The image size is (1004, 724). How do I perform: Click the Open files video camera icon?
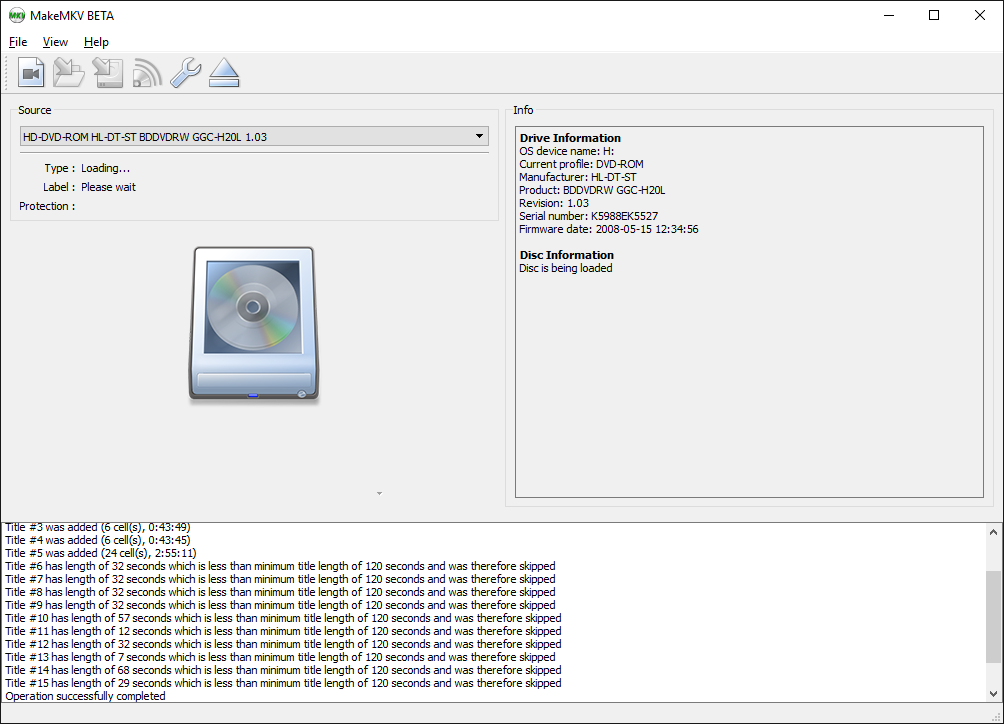pos(31,73)
